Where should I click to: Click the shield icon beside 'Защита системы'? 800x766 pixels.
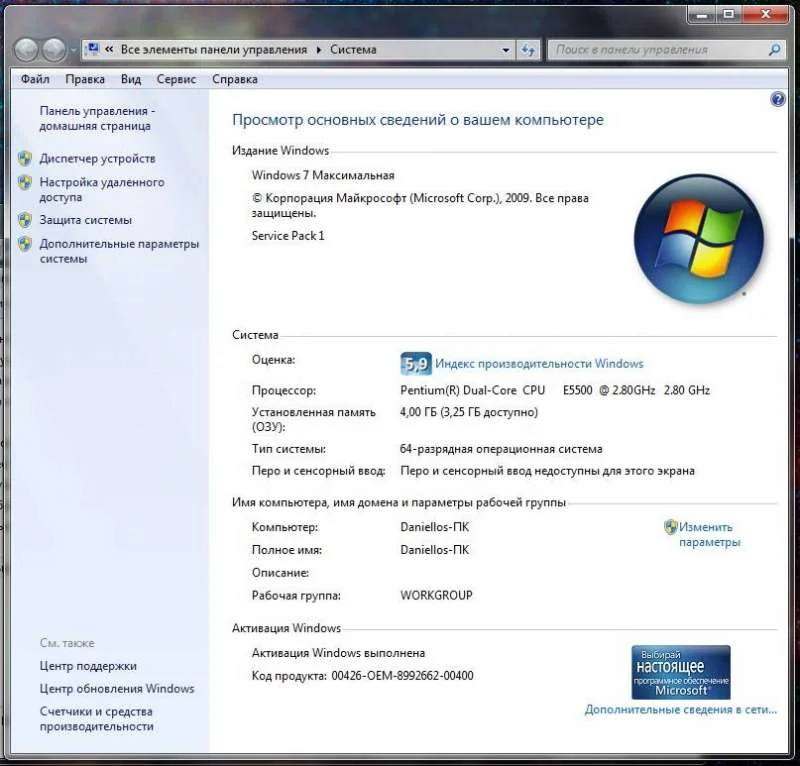tap(24, 220)
